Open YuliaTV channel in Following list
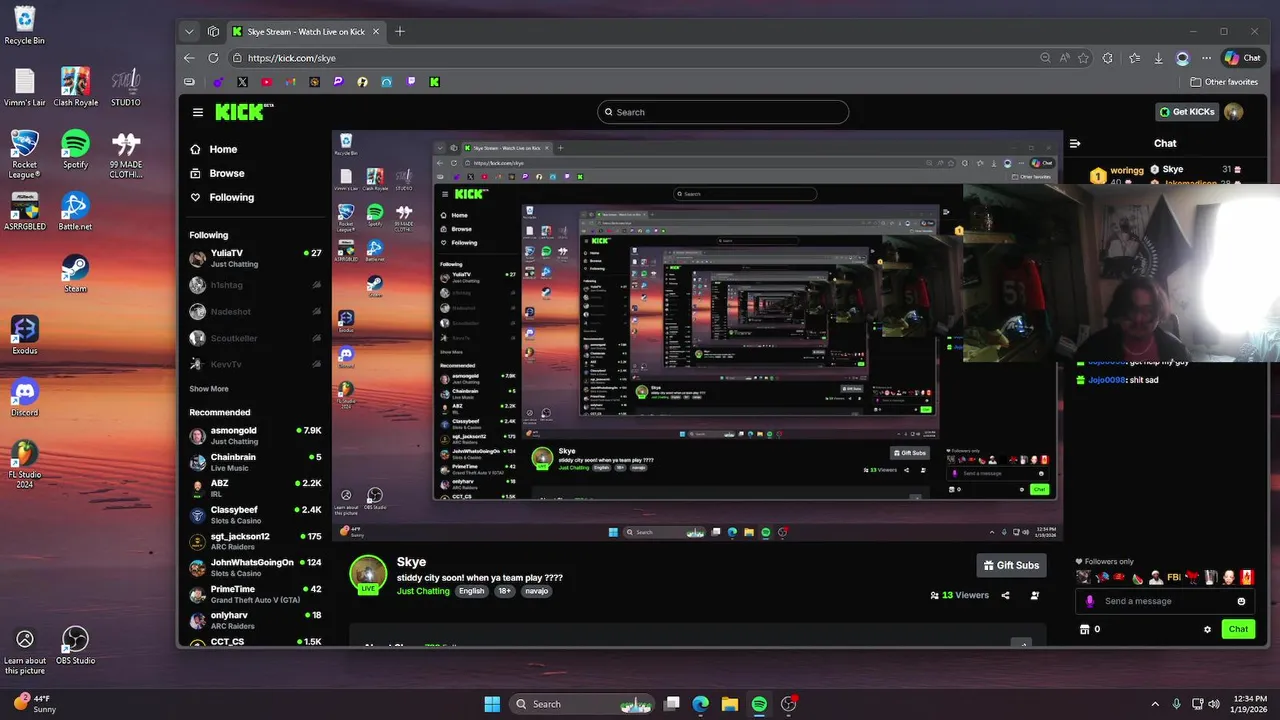 point(256,259)
